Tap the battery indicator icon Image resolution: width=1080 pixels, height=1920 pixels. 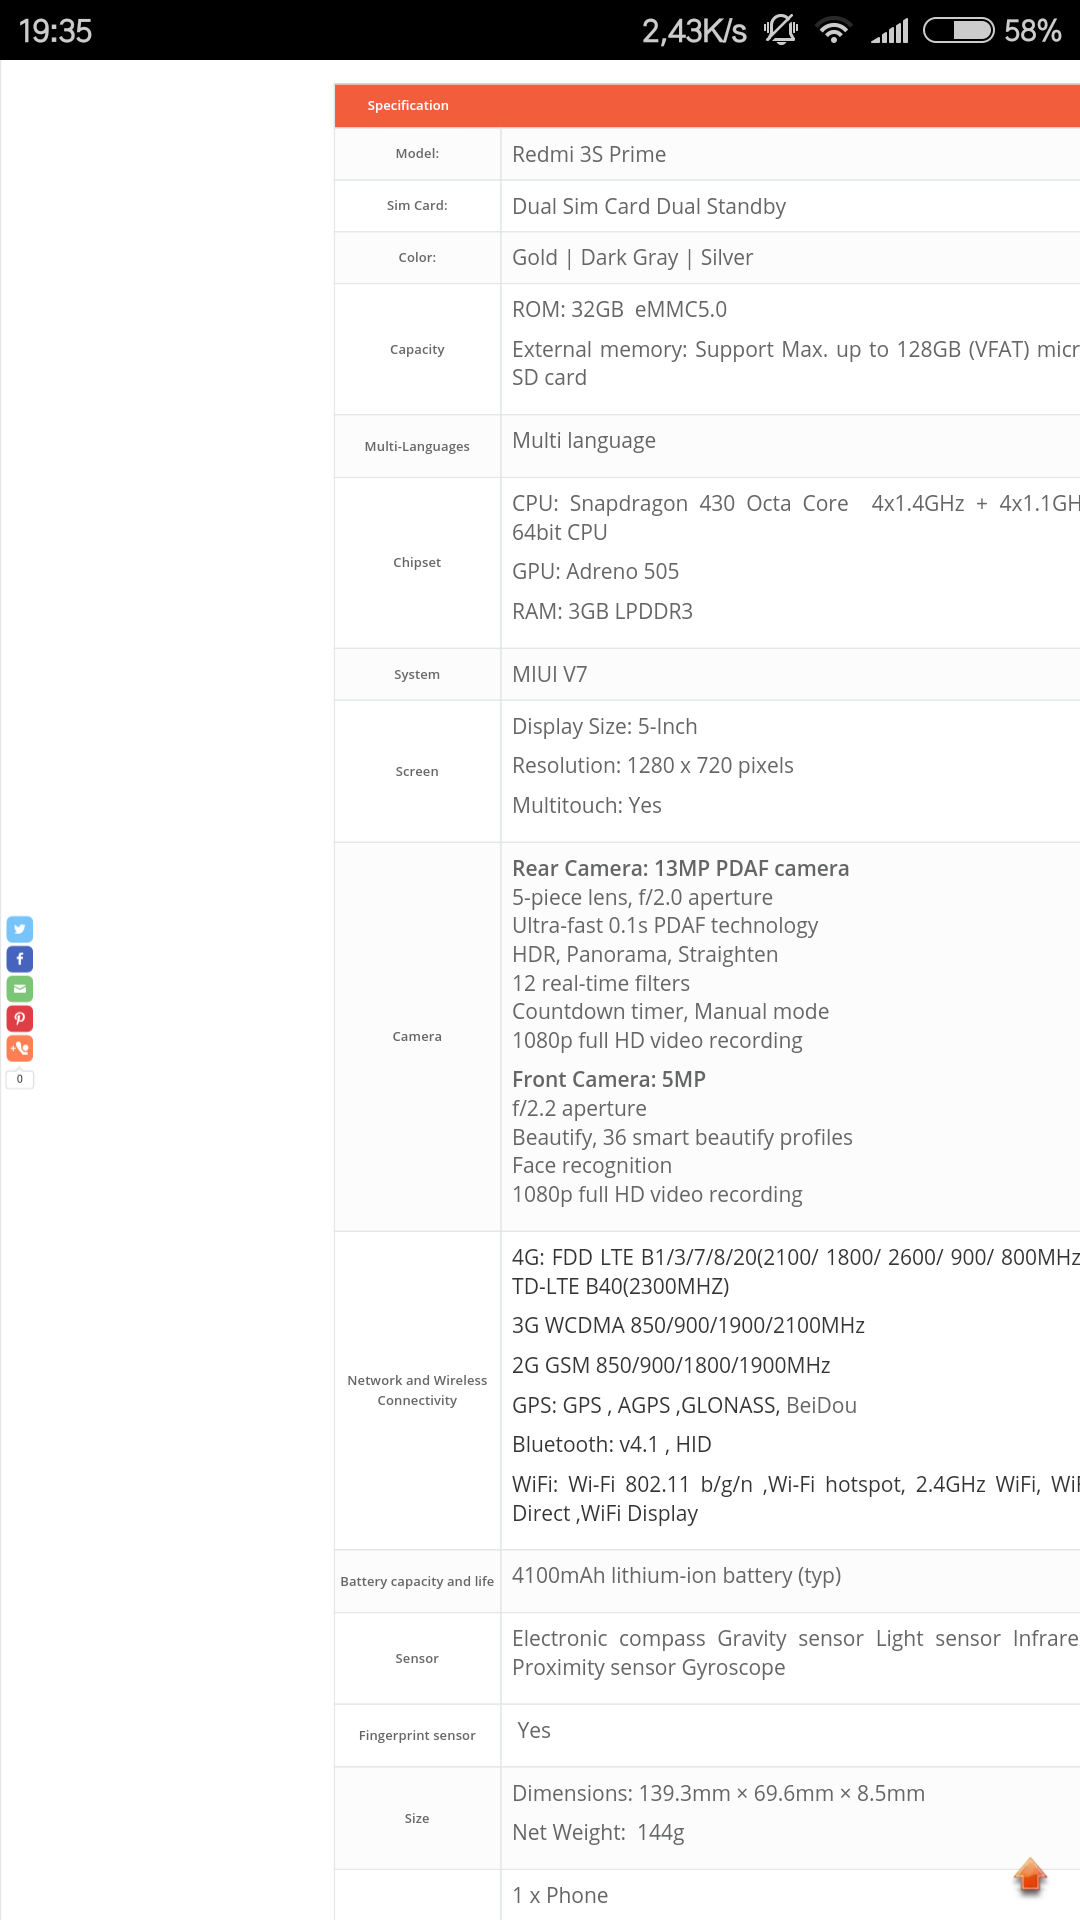tap(958, 30)
